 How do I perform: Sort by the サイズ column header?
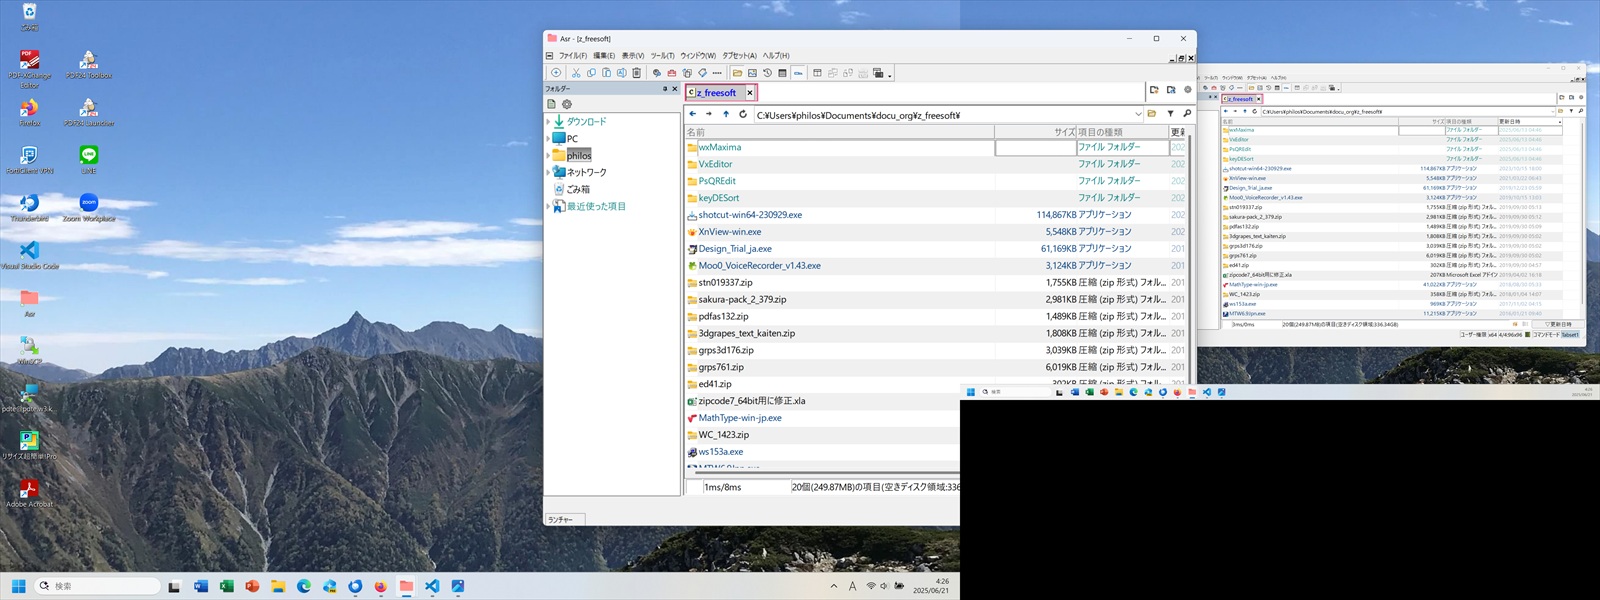click(1035, 132)
